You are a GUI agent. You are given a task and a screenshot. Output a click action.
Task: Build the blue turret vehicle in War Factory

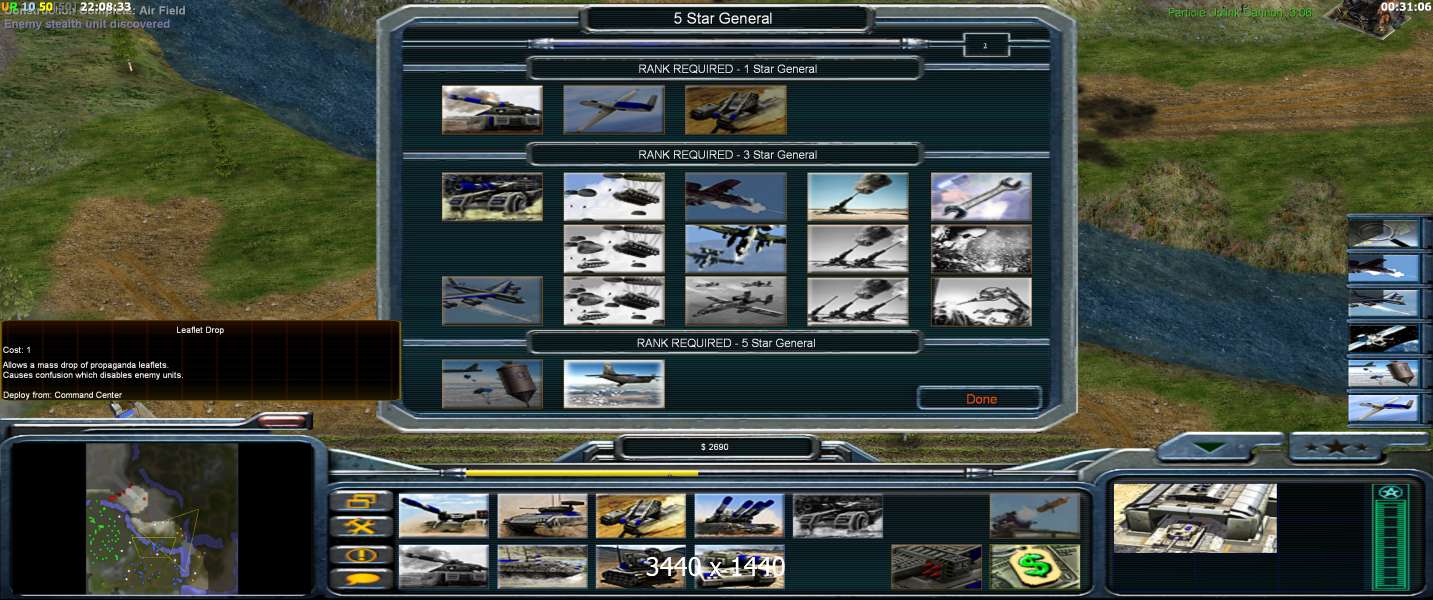pos(444,515)
